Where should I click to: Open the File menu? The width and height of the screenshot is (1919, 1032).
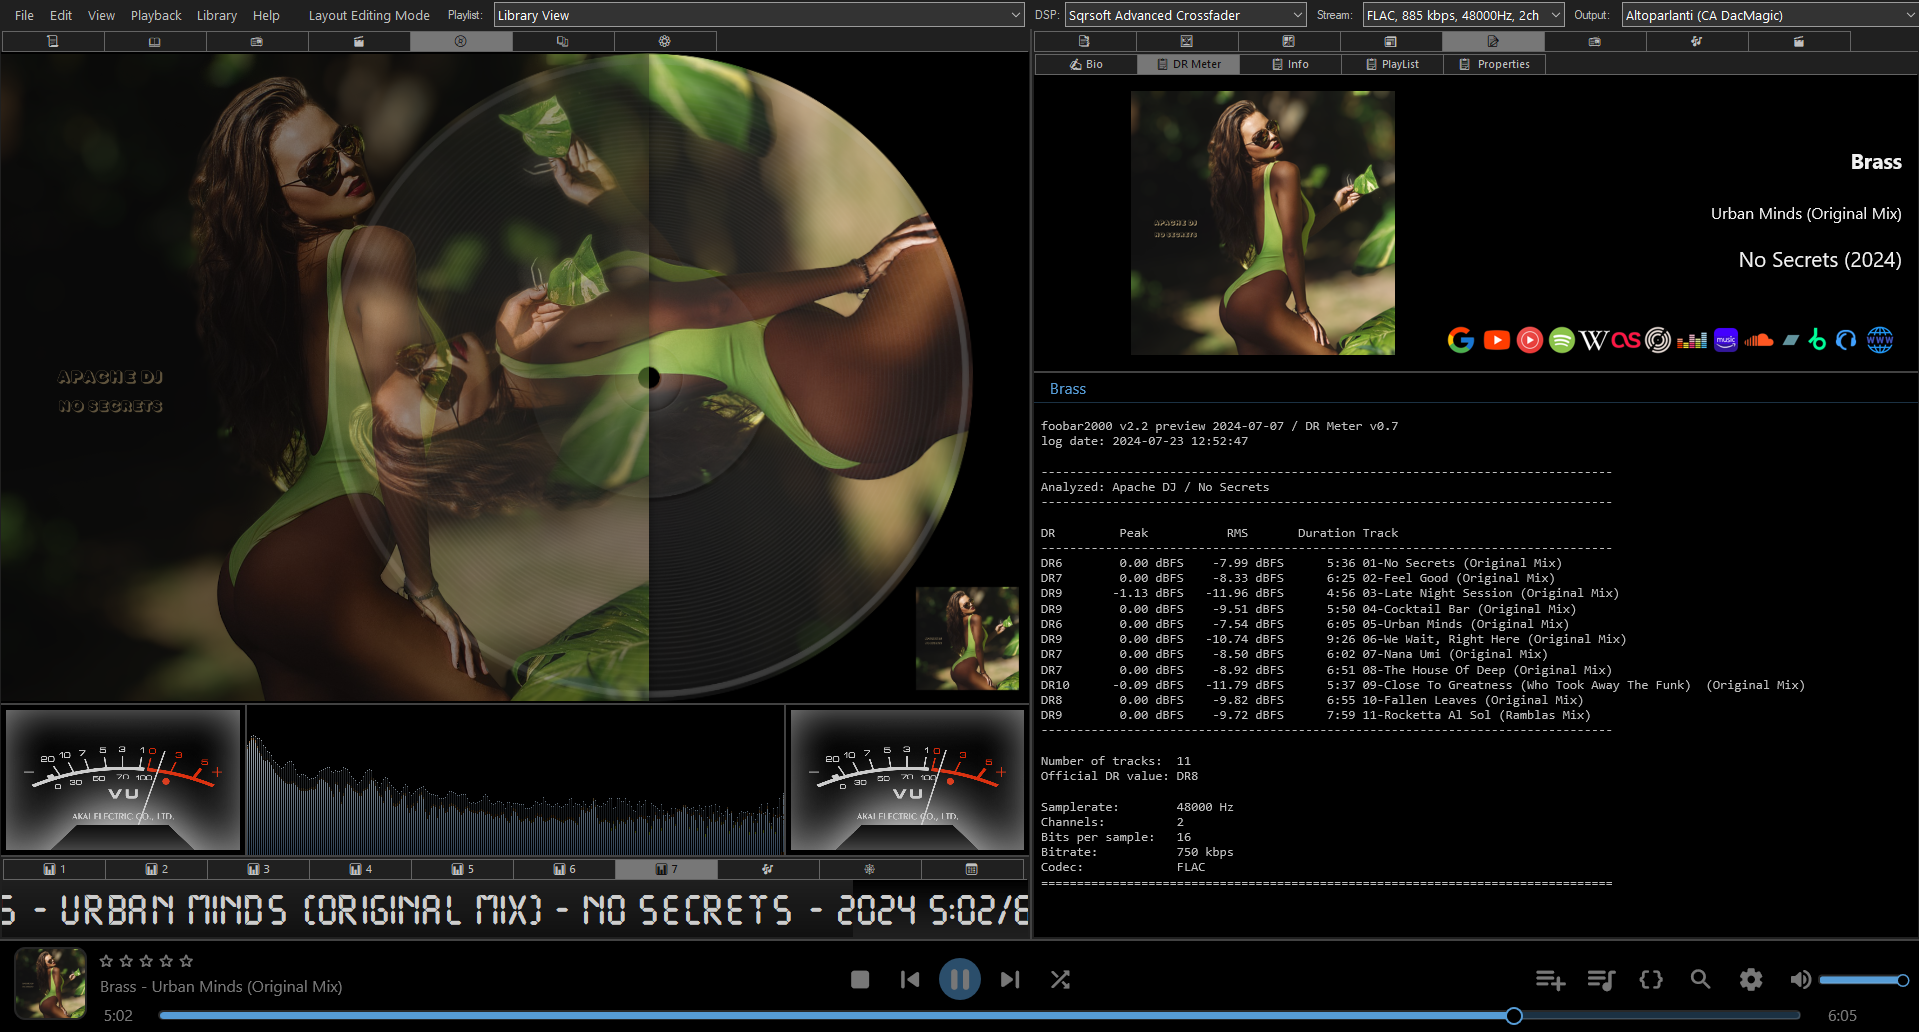[25, 15]
